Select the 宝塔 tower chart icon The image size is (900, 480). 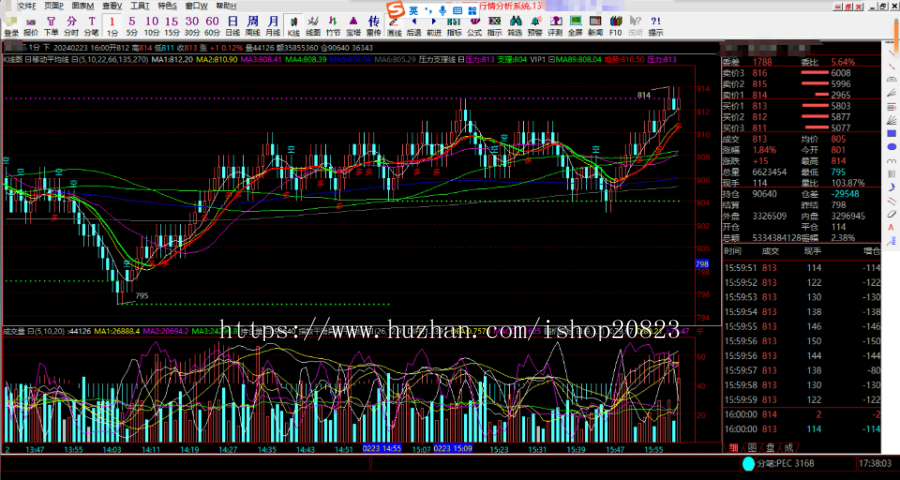click(353, 26)
